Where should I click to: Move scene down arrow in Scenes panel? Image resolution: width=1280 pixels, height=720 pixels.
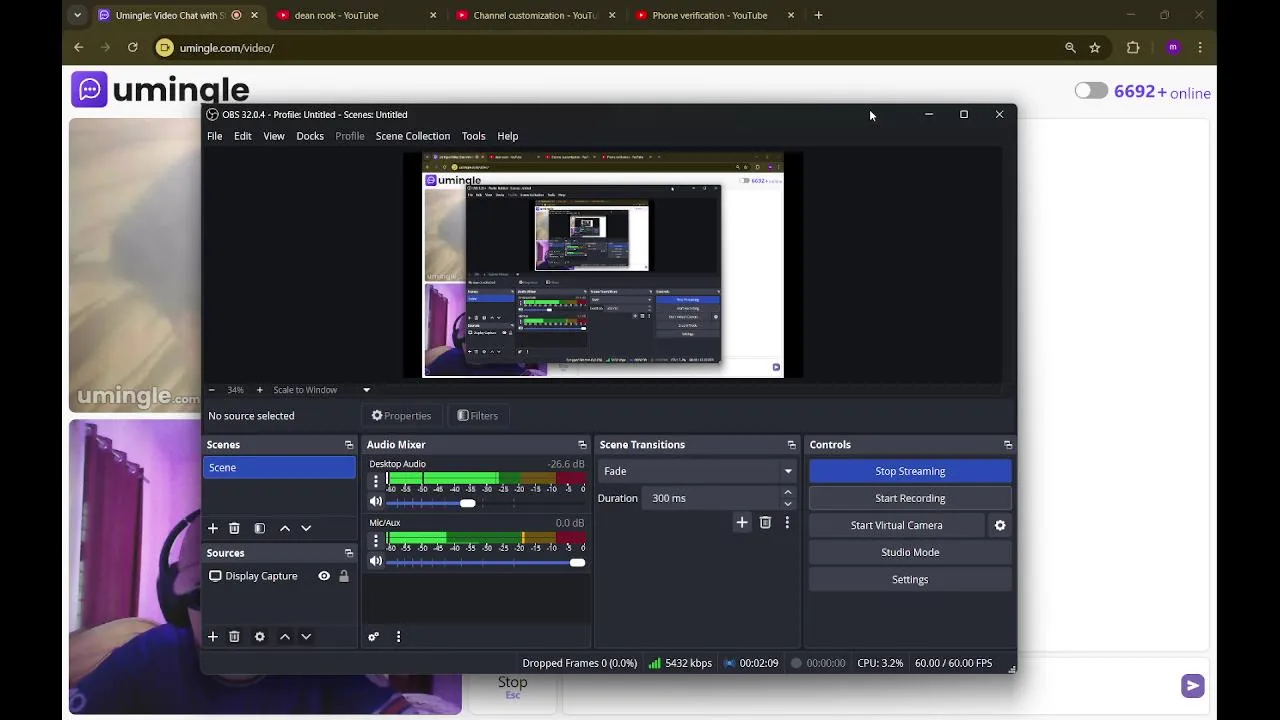tap(306, 528)
